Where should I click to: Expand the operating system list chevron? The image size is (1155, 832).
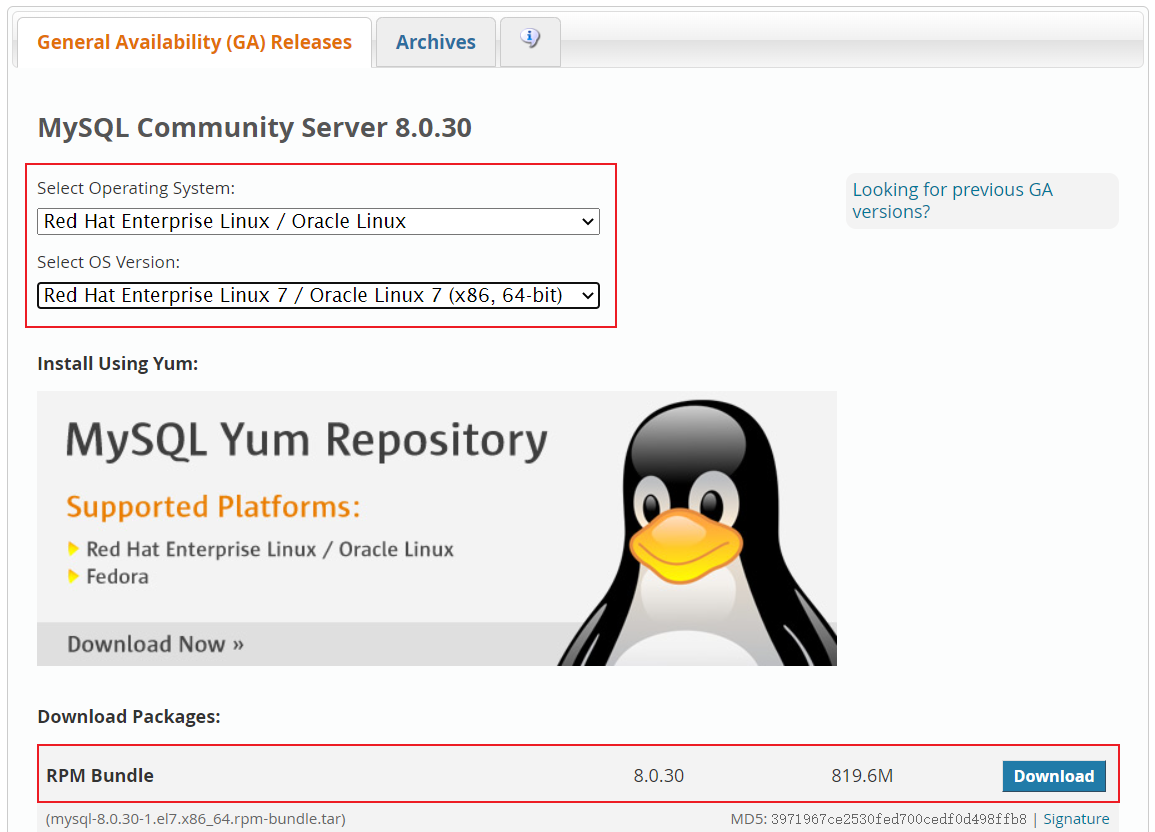(589, 221)
